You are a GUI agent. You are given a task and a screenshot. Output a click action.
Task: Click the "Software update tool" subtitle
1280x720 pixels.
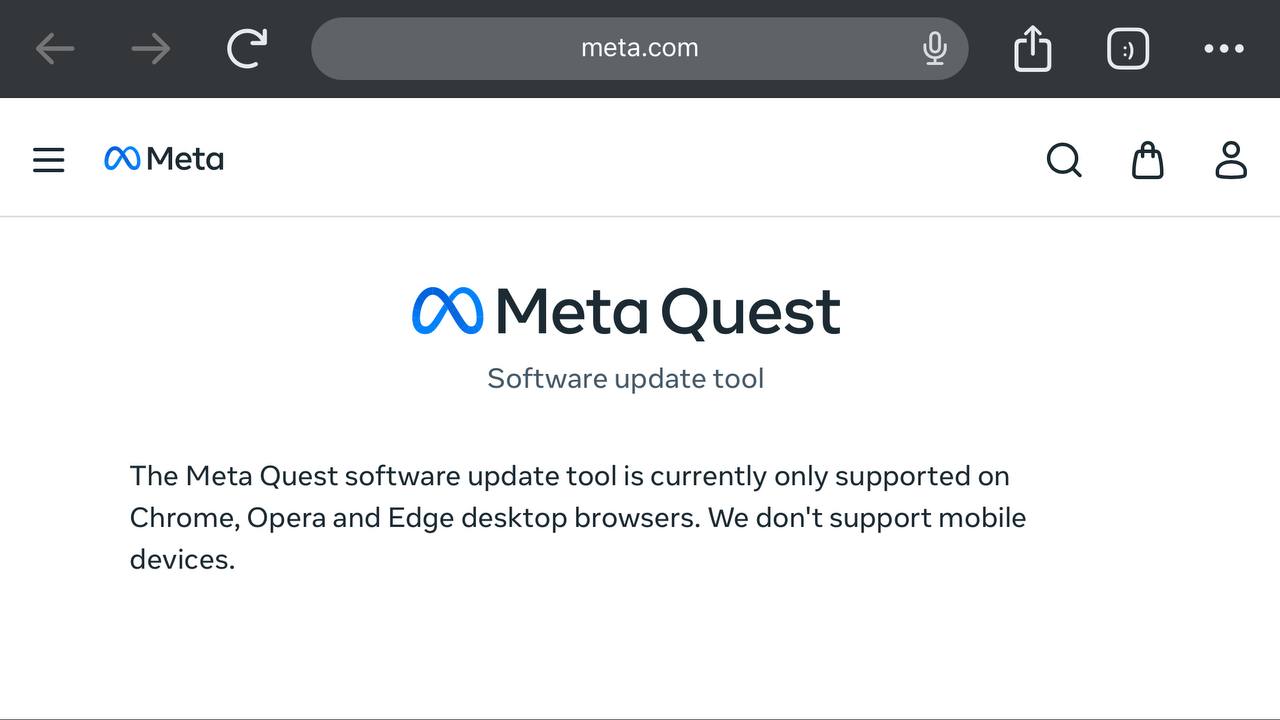point(626,379)
